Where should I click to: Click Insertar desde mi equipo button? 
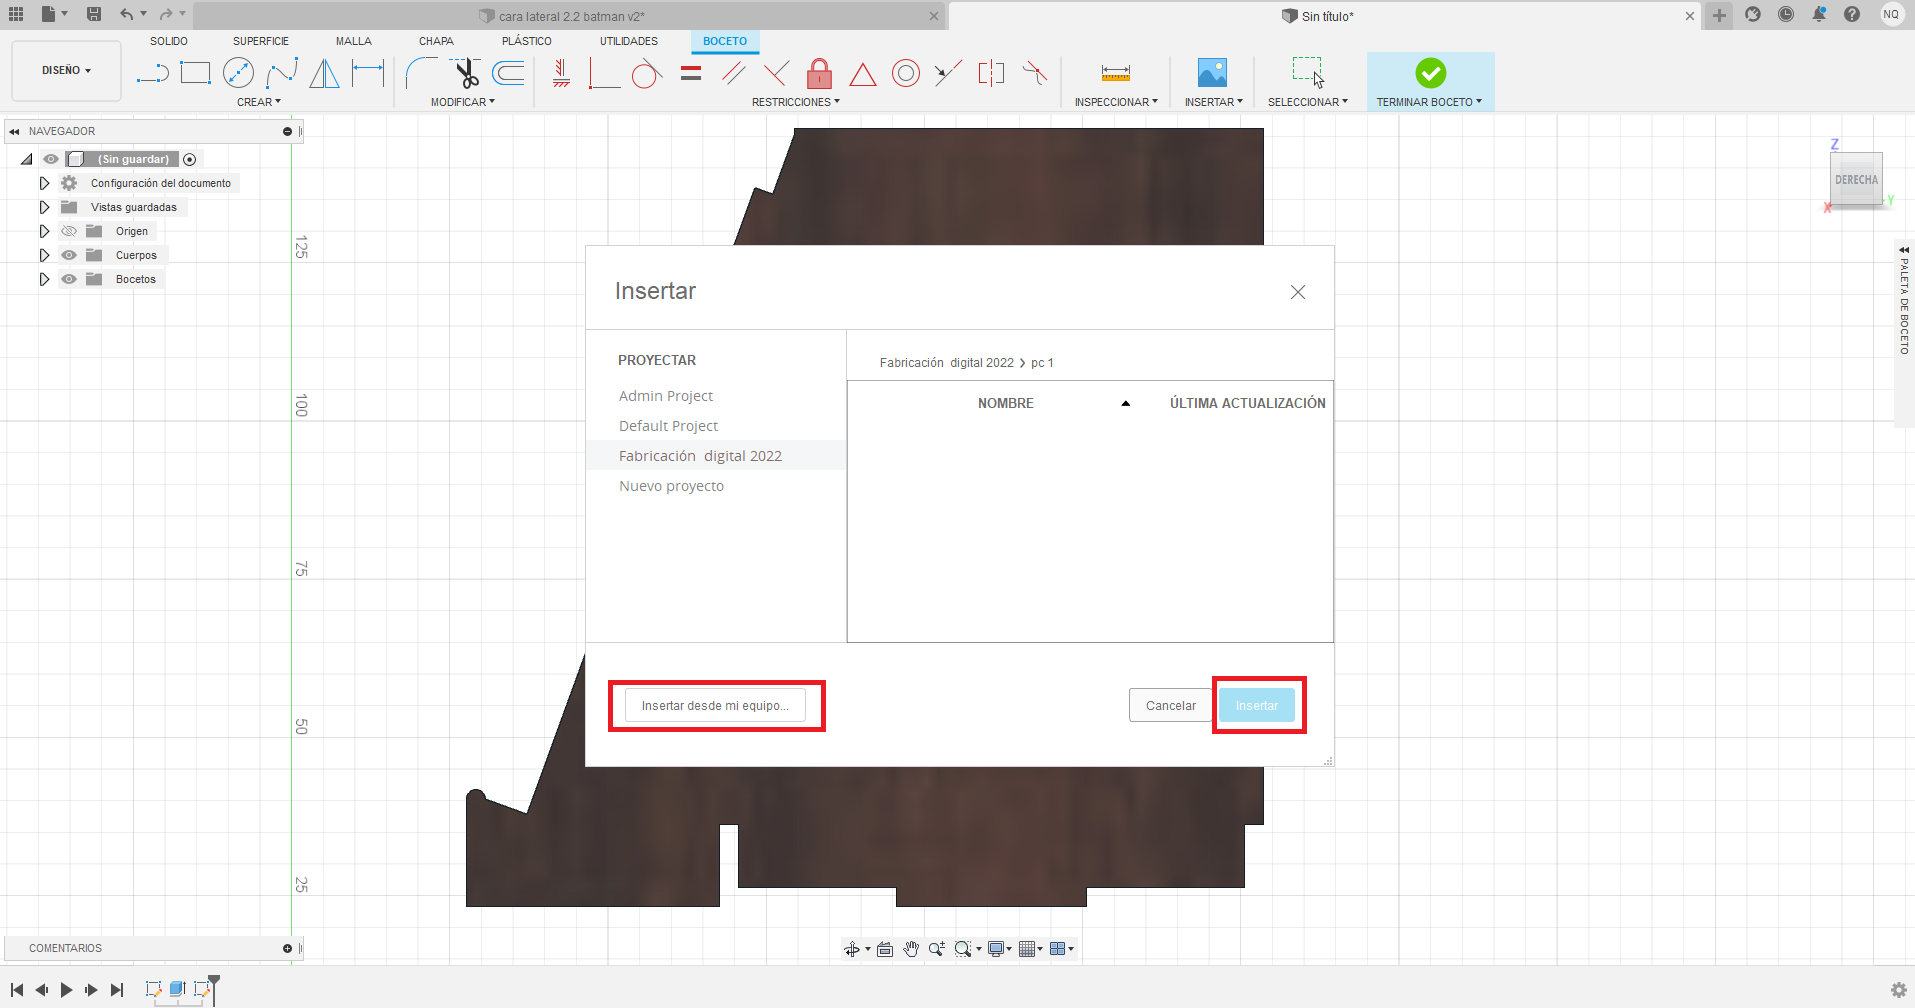715,706
